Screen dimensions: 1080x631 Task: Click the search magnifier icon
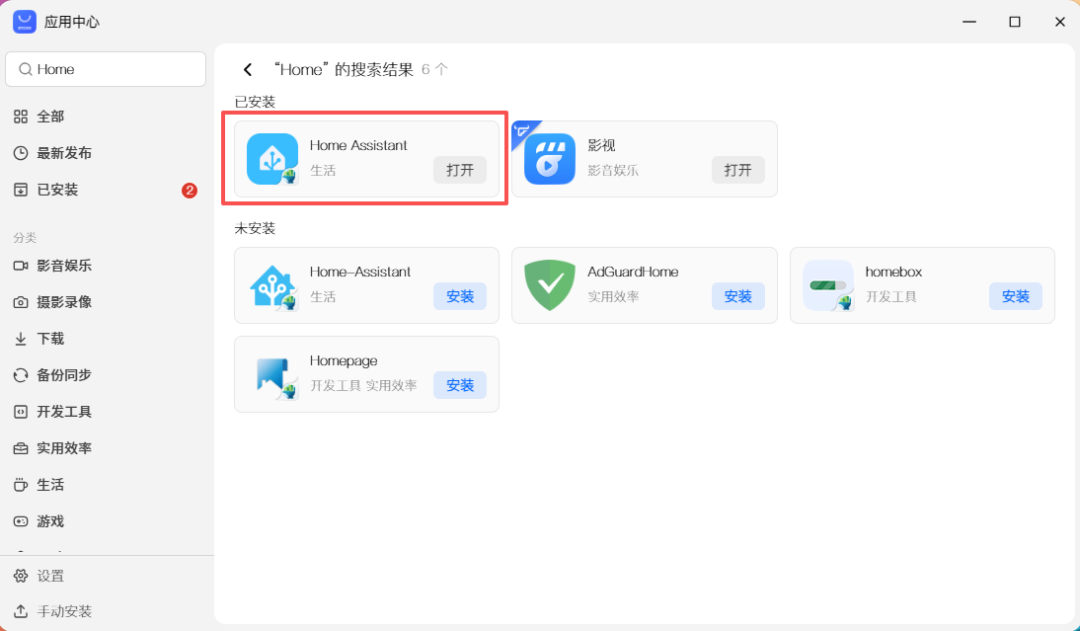[x=25, y=70]
